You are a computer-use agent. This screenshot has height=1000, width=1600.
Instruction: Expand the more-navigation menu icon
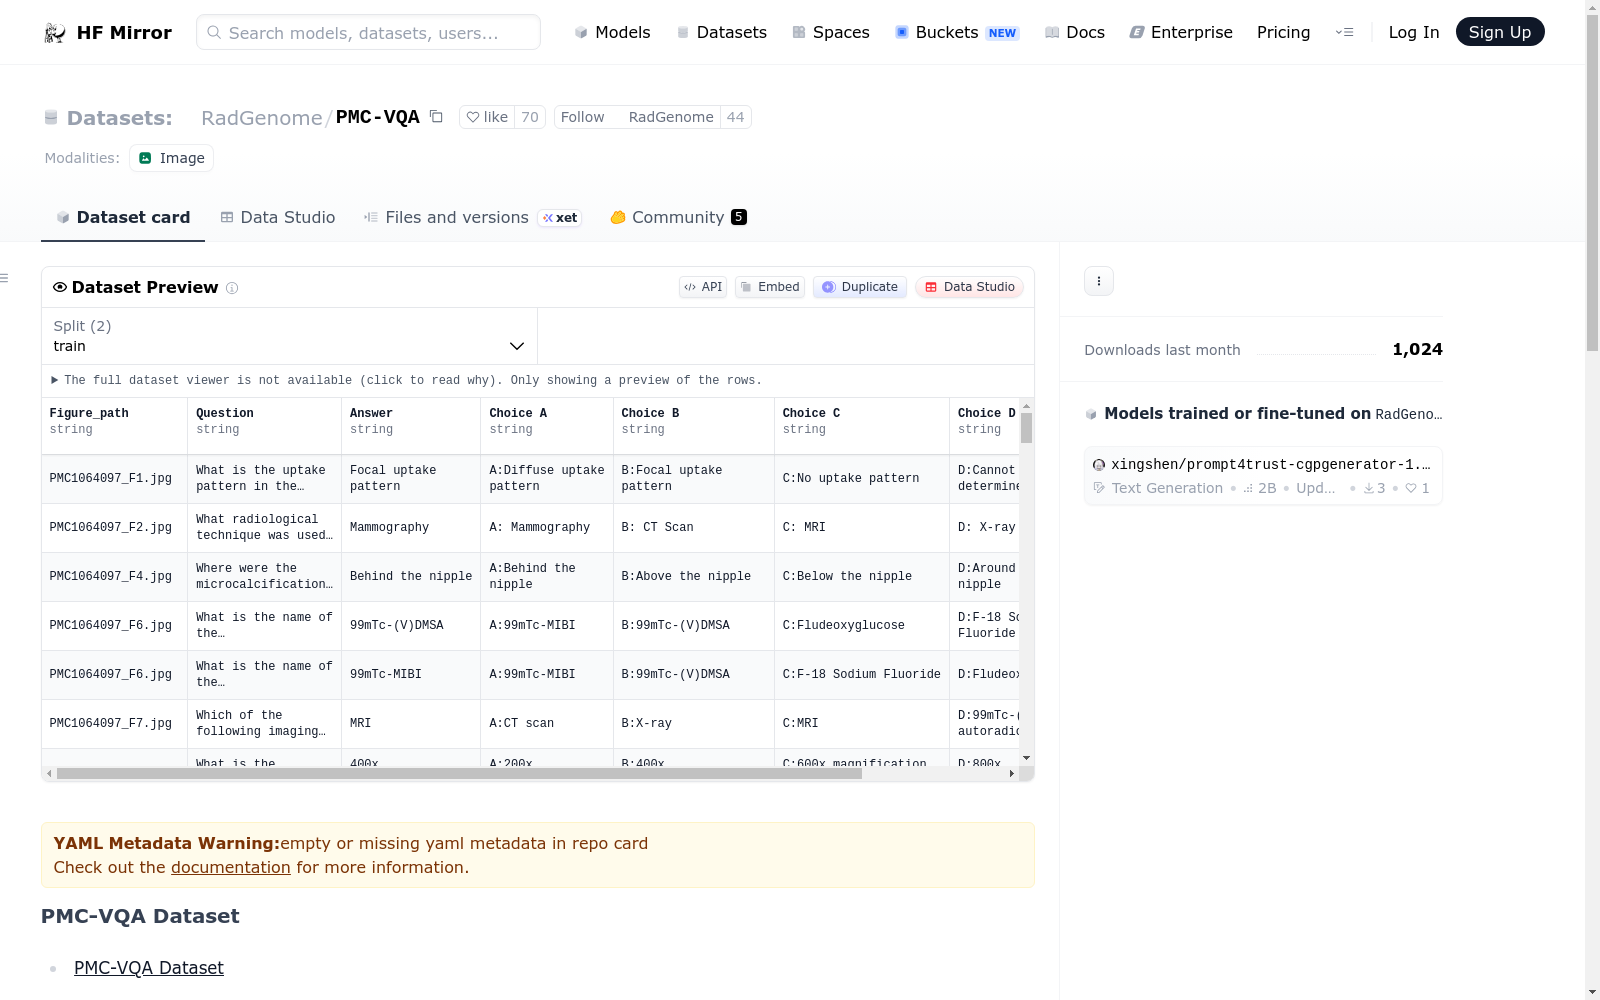1344,32
